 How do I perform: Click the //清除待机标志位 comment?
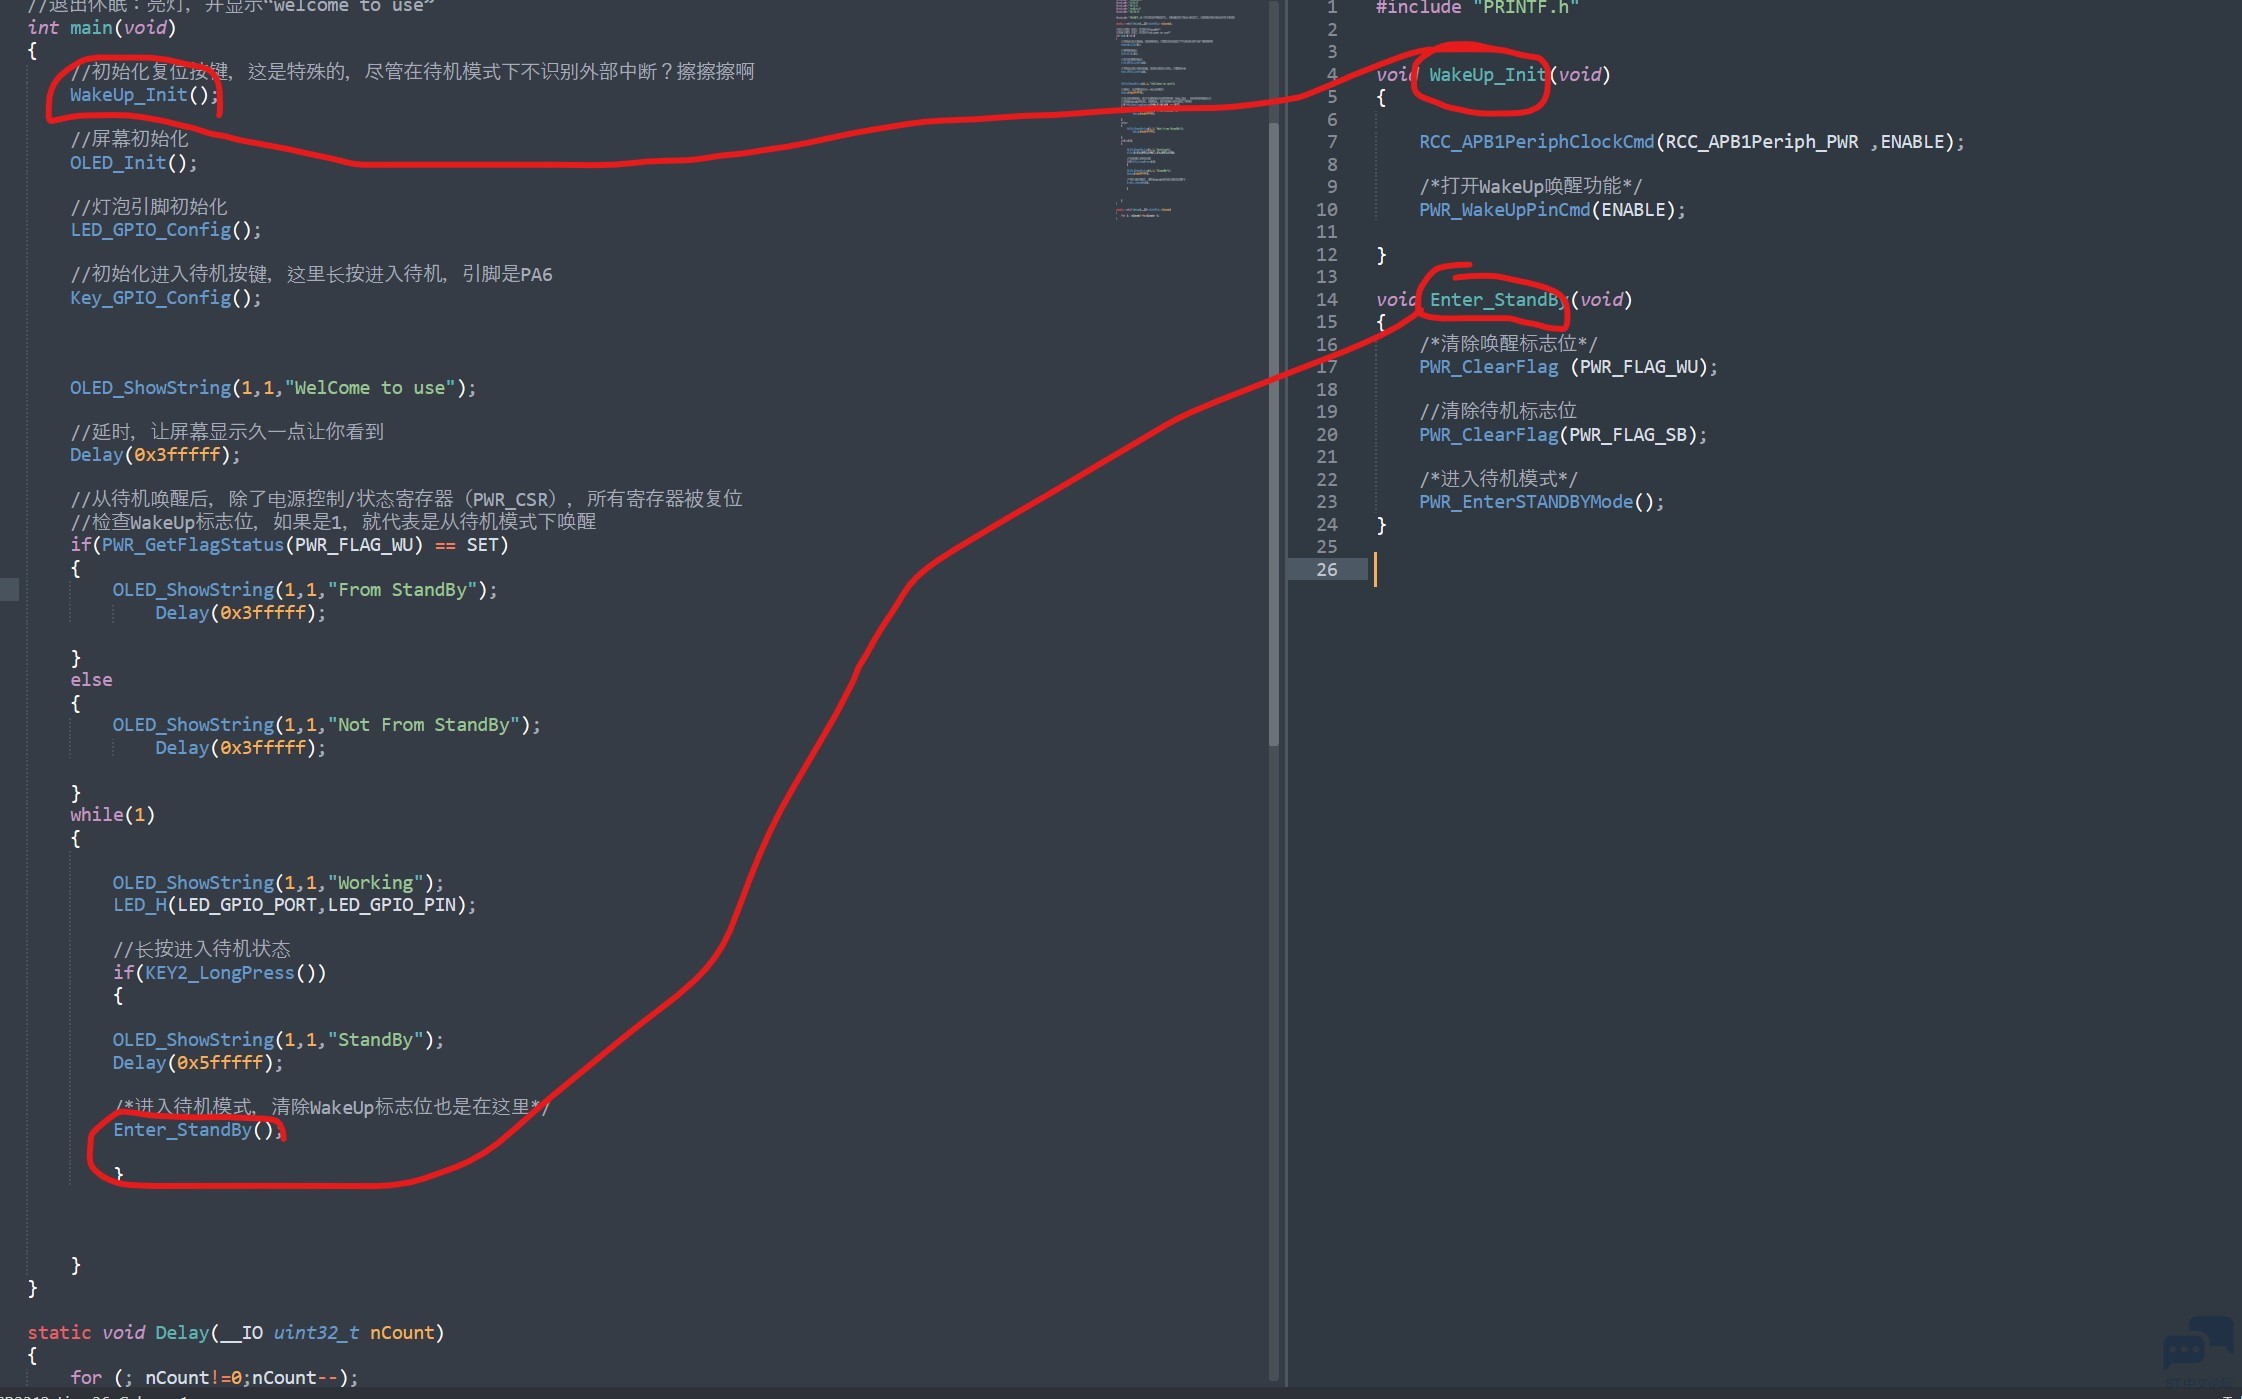coord(1498,411)
